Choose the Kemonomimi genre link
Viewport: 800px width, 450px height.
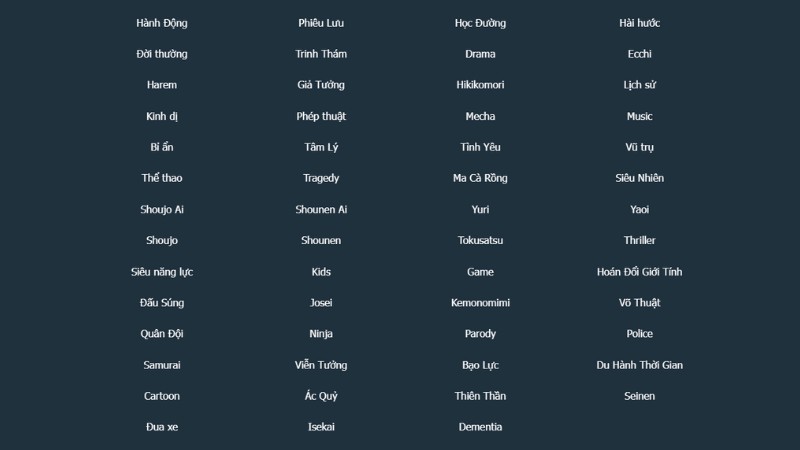point(480,303)
